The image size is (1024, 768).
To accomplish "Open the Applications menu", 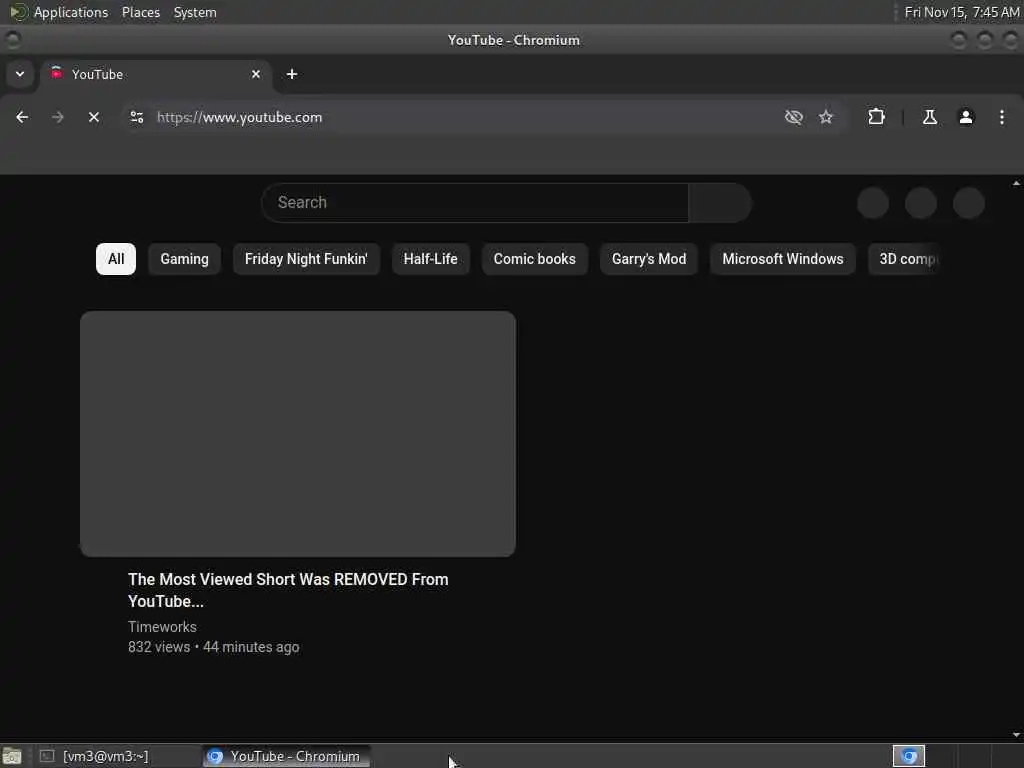I will click(x=71, y=12).
